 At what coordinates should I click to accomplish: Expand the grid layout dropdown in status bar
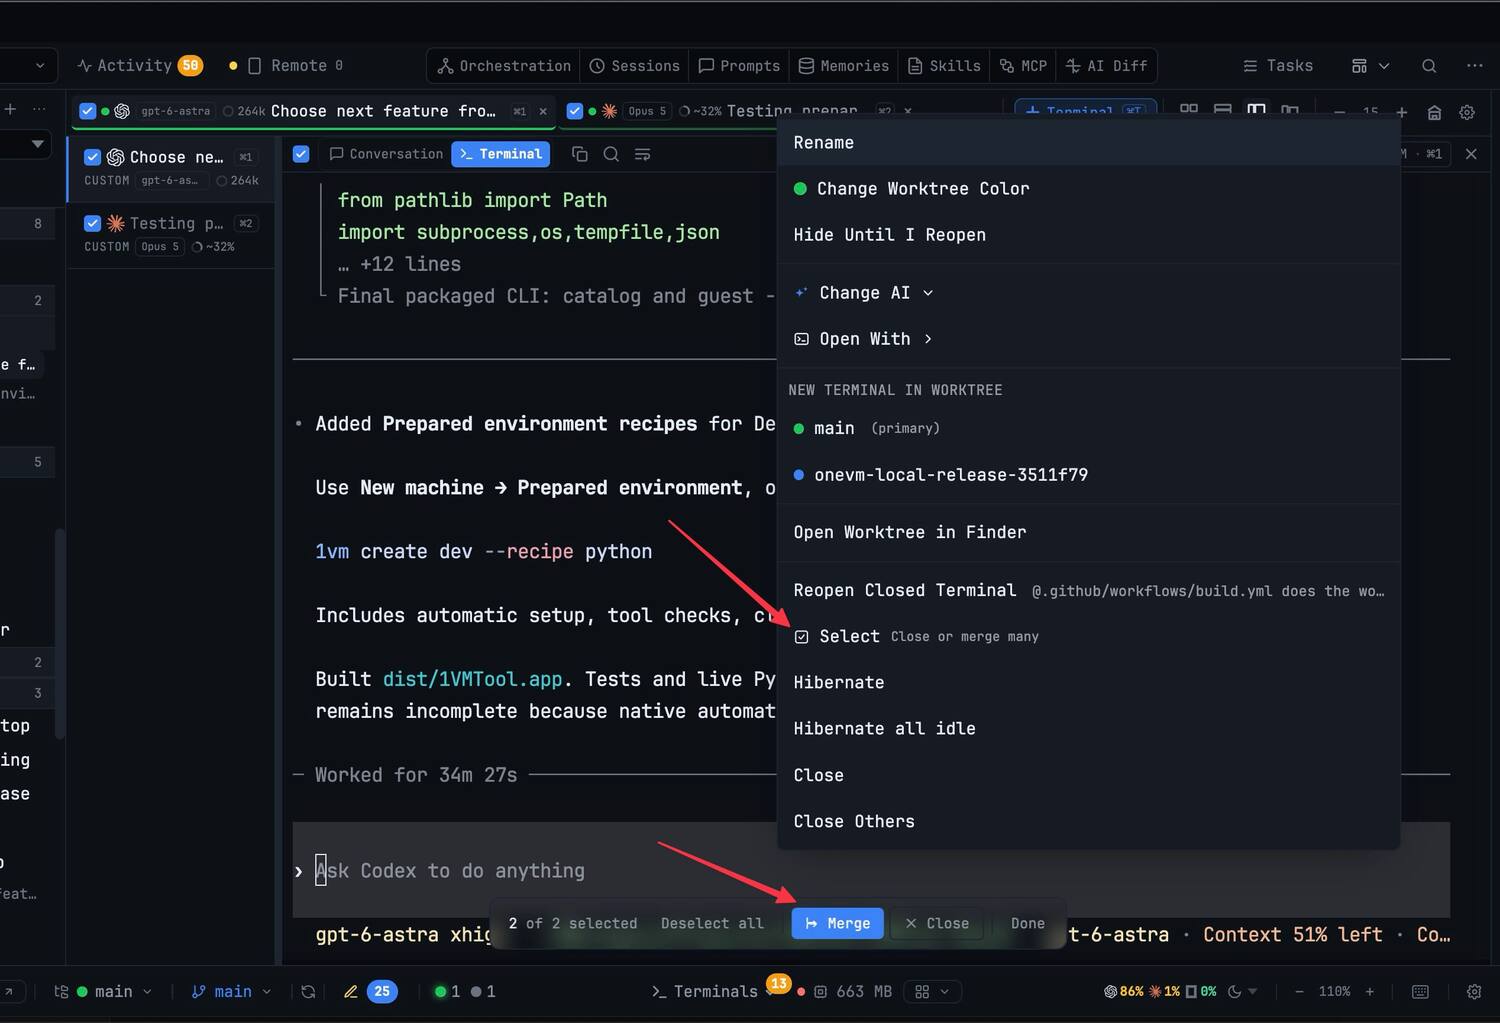(932, 991)
